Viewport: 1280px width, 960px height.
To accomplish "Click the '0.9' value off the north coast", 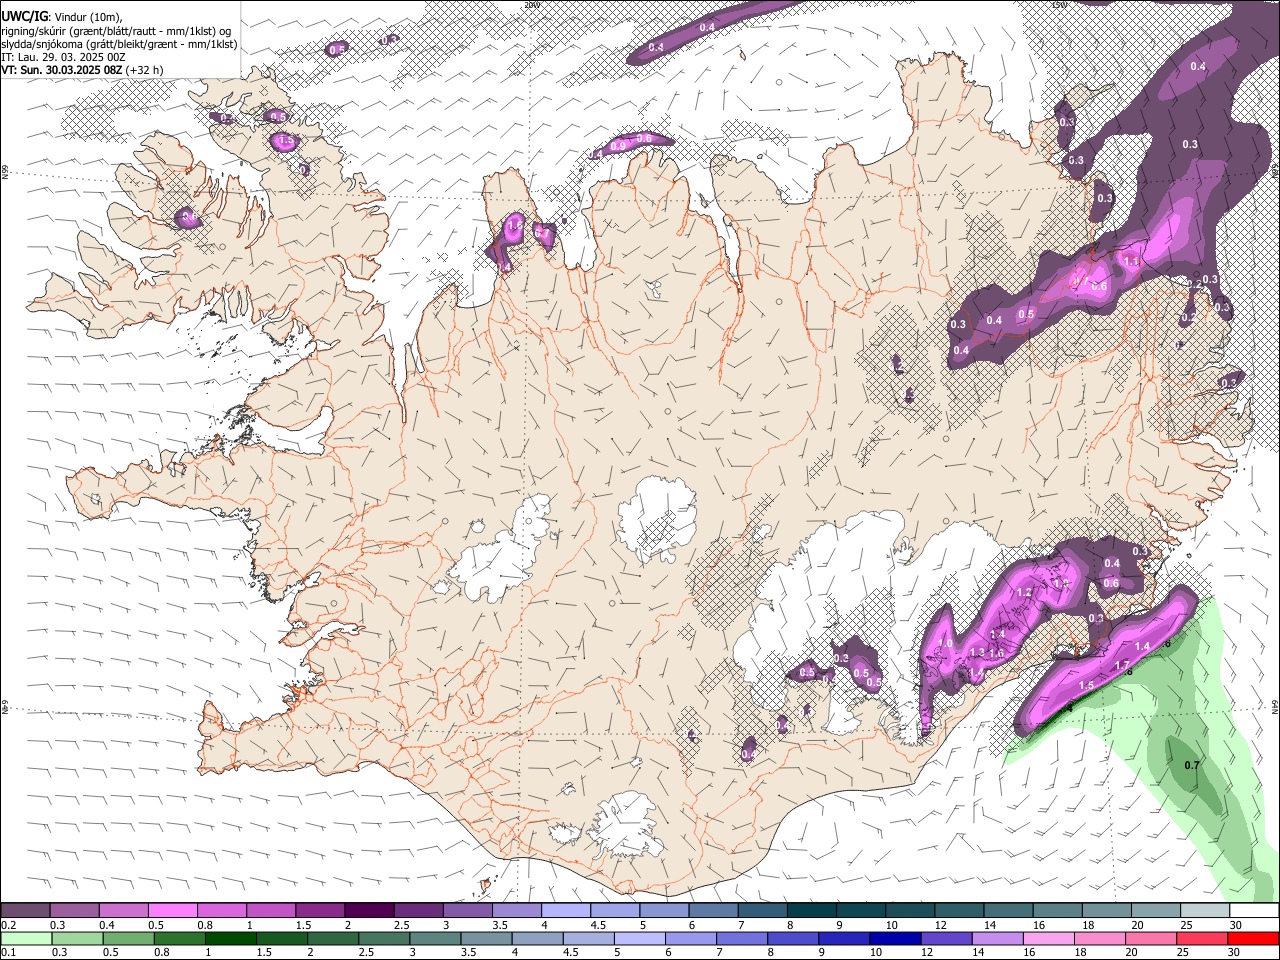I will click(x=618, y=146).
